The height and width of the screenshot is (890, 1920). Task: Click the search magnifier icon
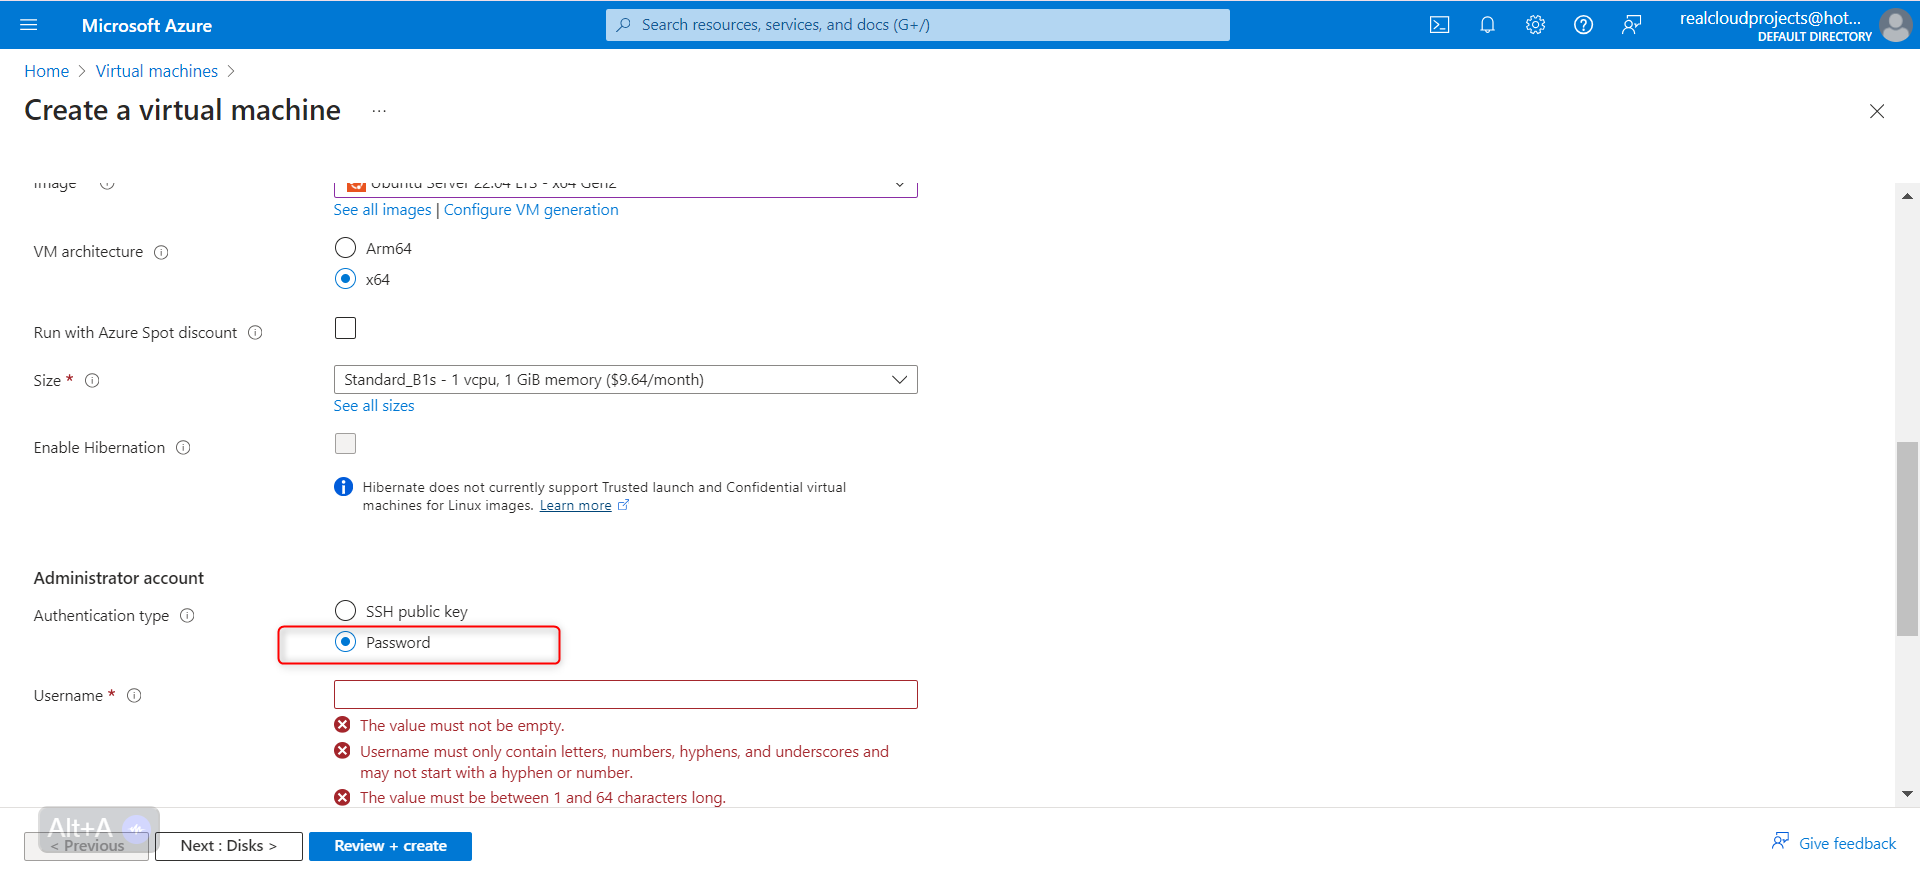624,25
